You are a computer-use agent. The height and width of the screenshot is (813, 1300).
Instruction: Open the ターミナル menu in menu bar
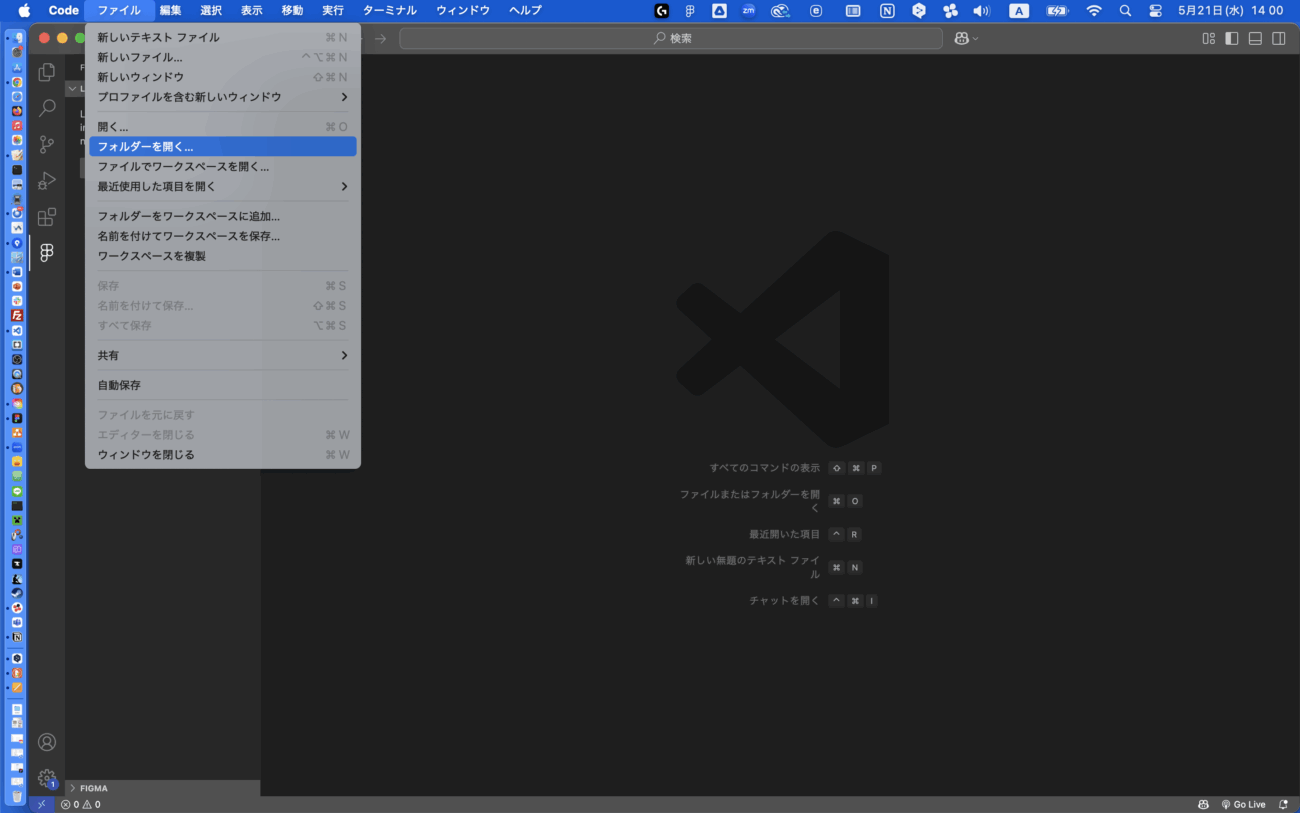pos(389,11)
